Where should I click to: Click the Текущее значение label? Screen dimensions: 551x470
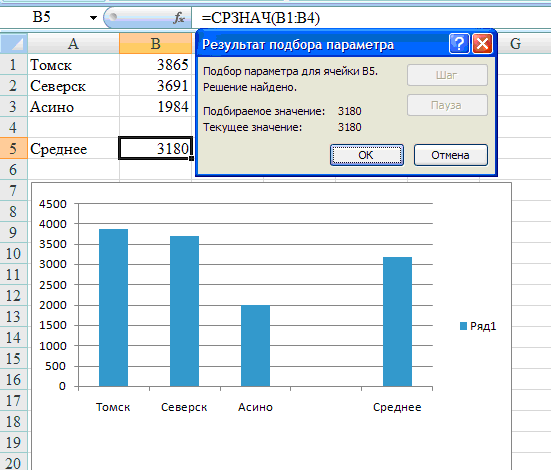click(253, 127)
